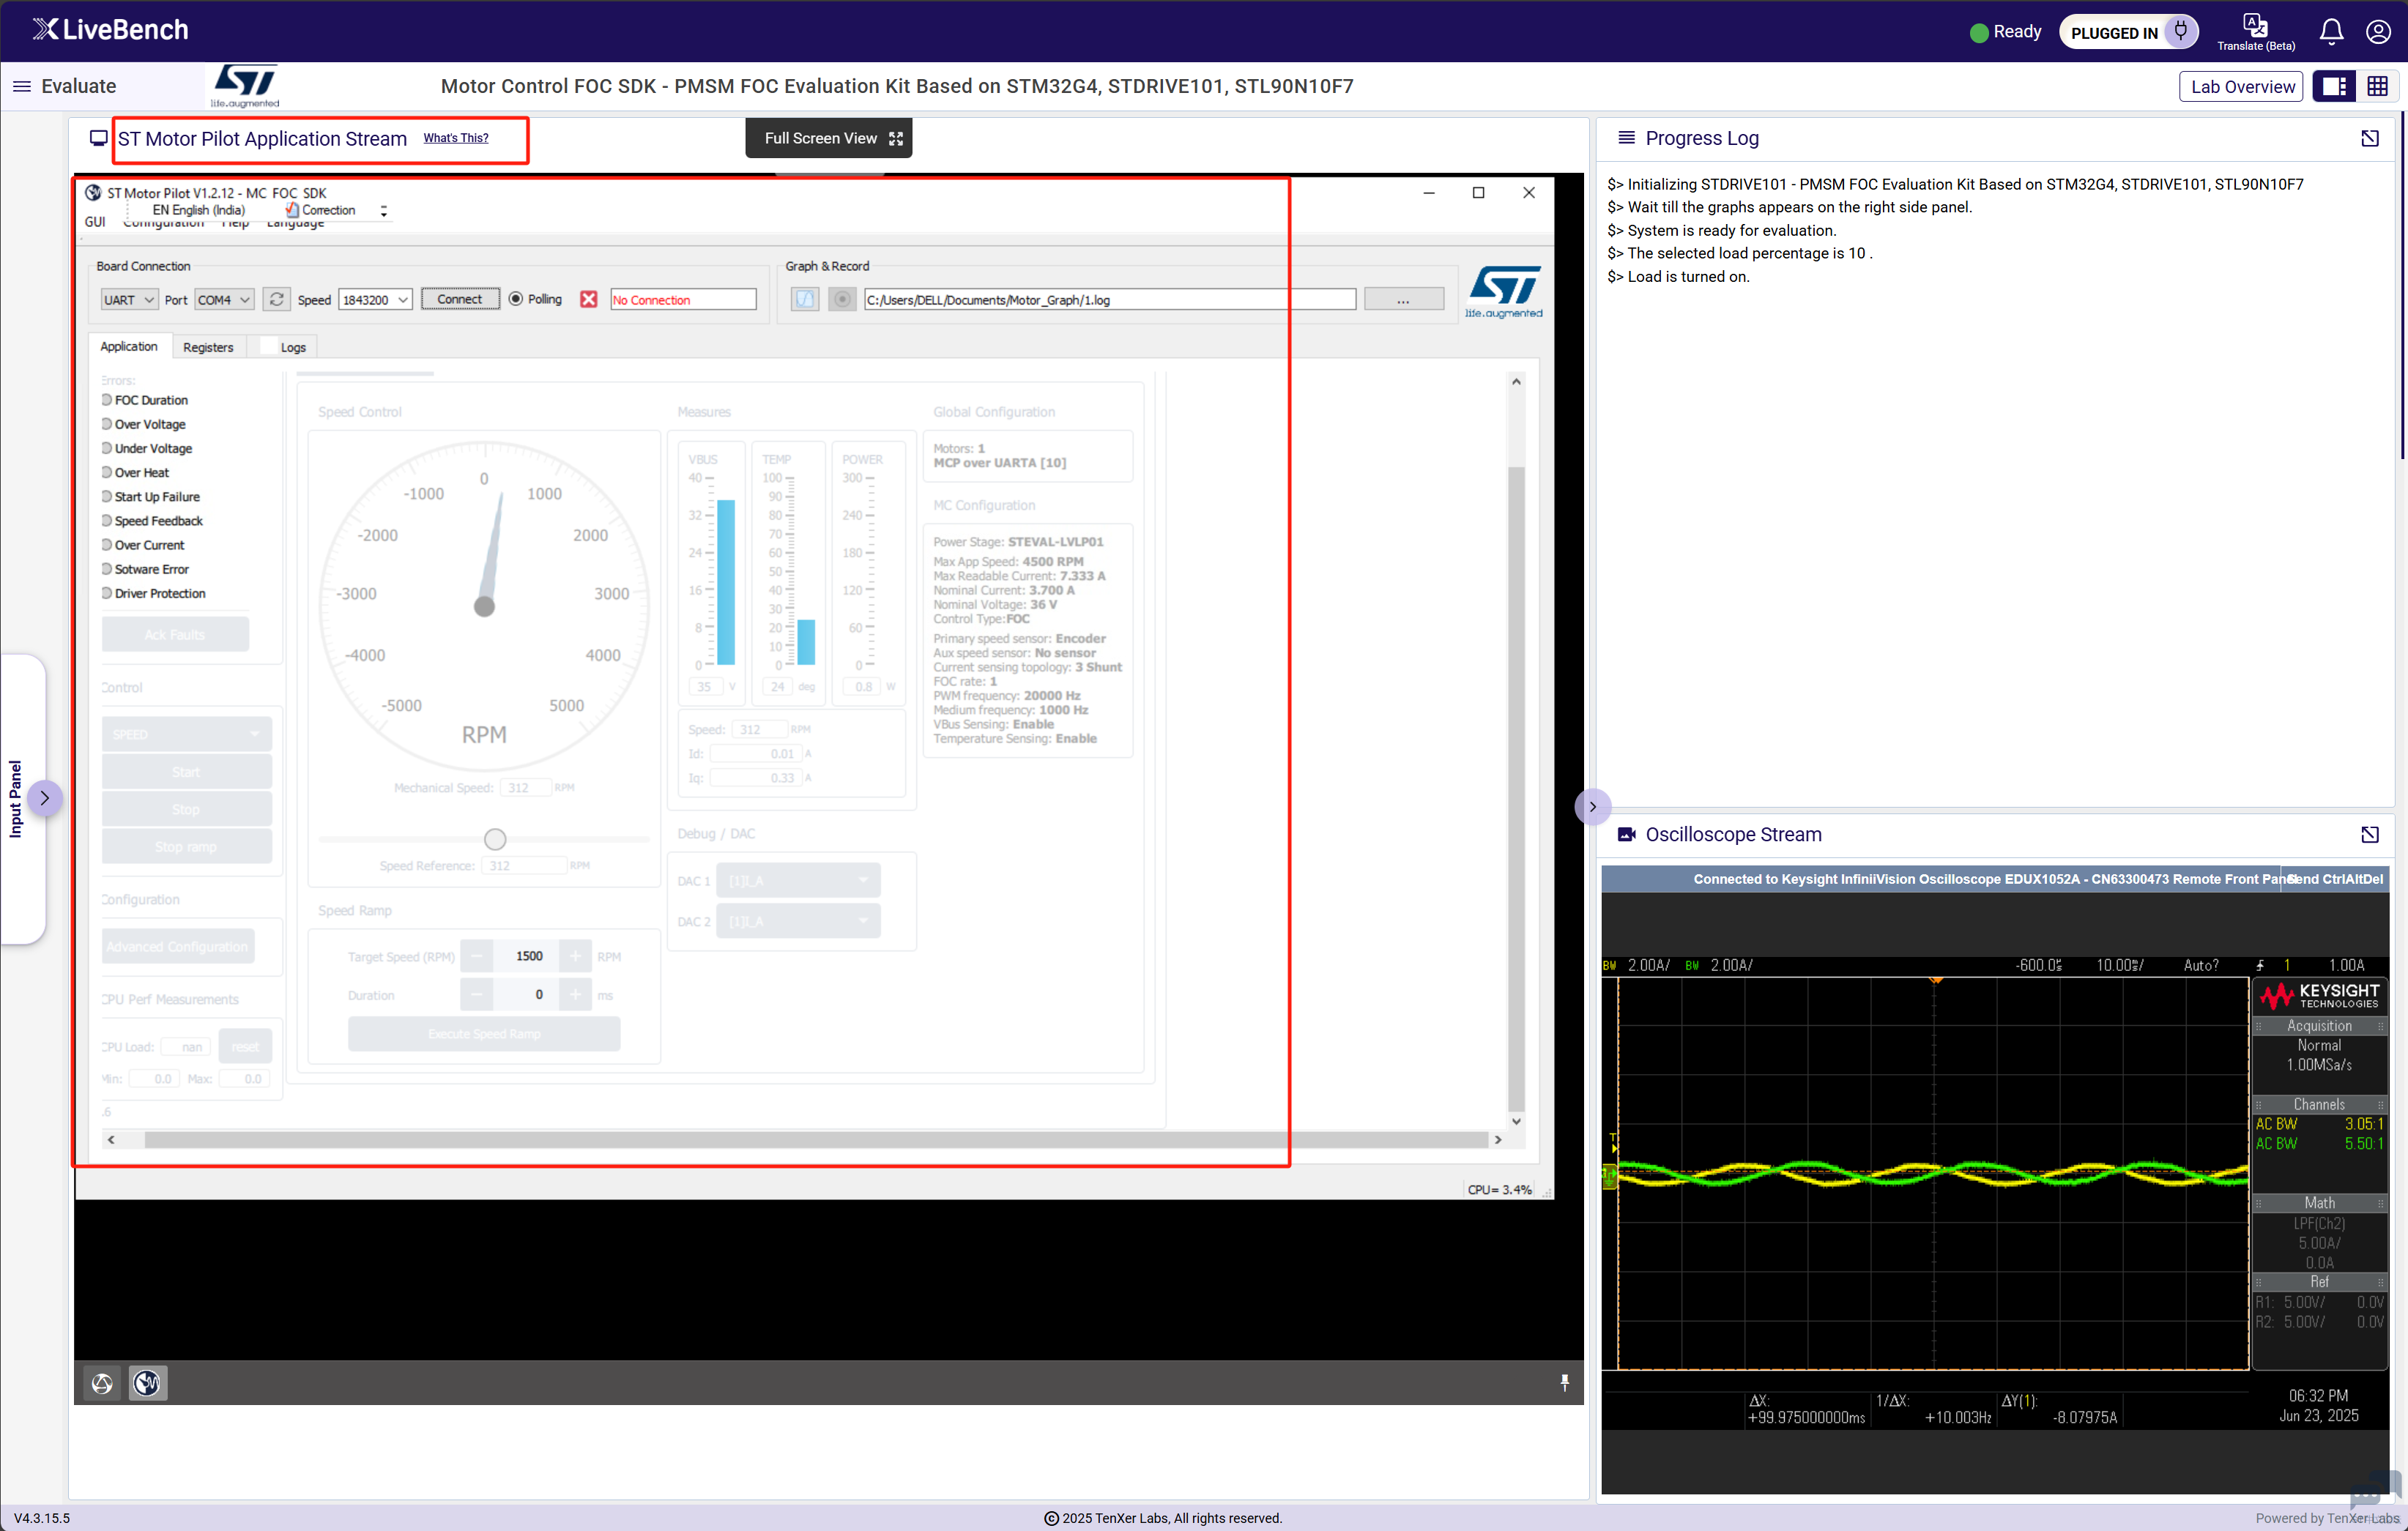Open the EN English (India) language selector
The width and height of the screenshot is (2408, 1531).
click(x=198, y=210)
